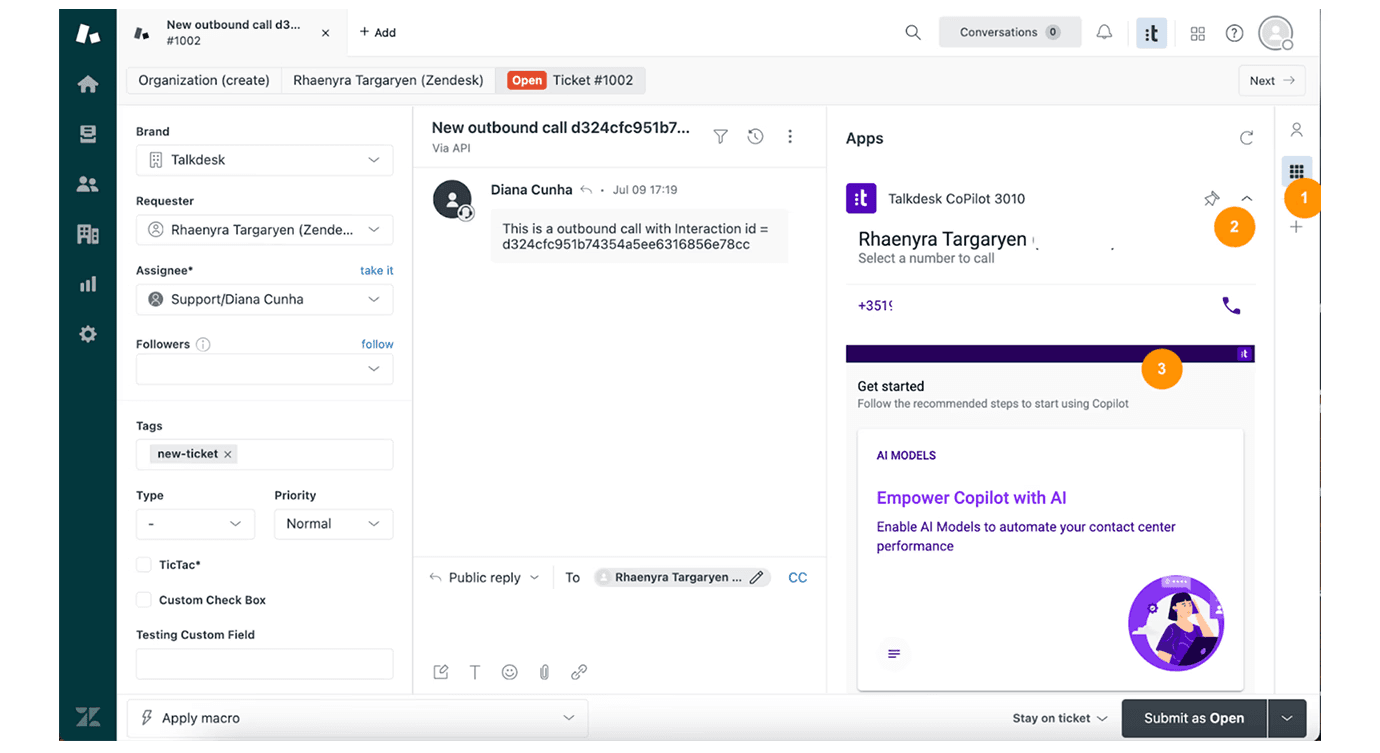Click the Submit as Open button
Viewport: 1380px width, 753px height.
click(x=1193, y=718)
